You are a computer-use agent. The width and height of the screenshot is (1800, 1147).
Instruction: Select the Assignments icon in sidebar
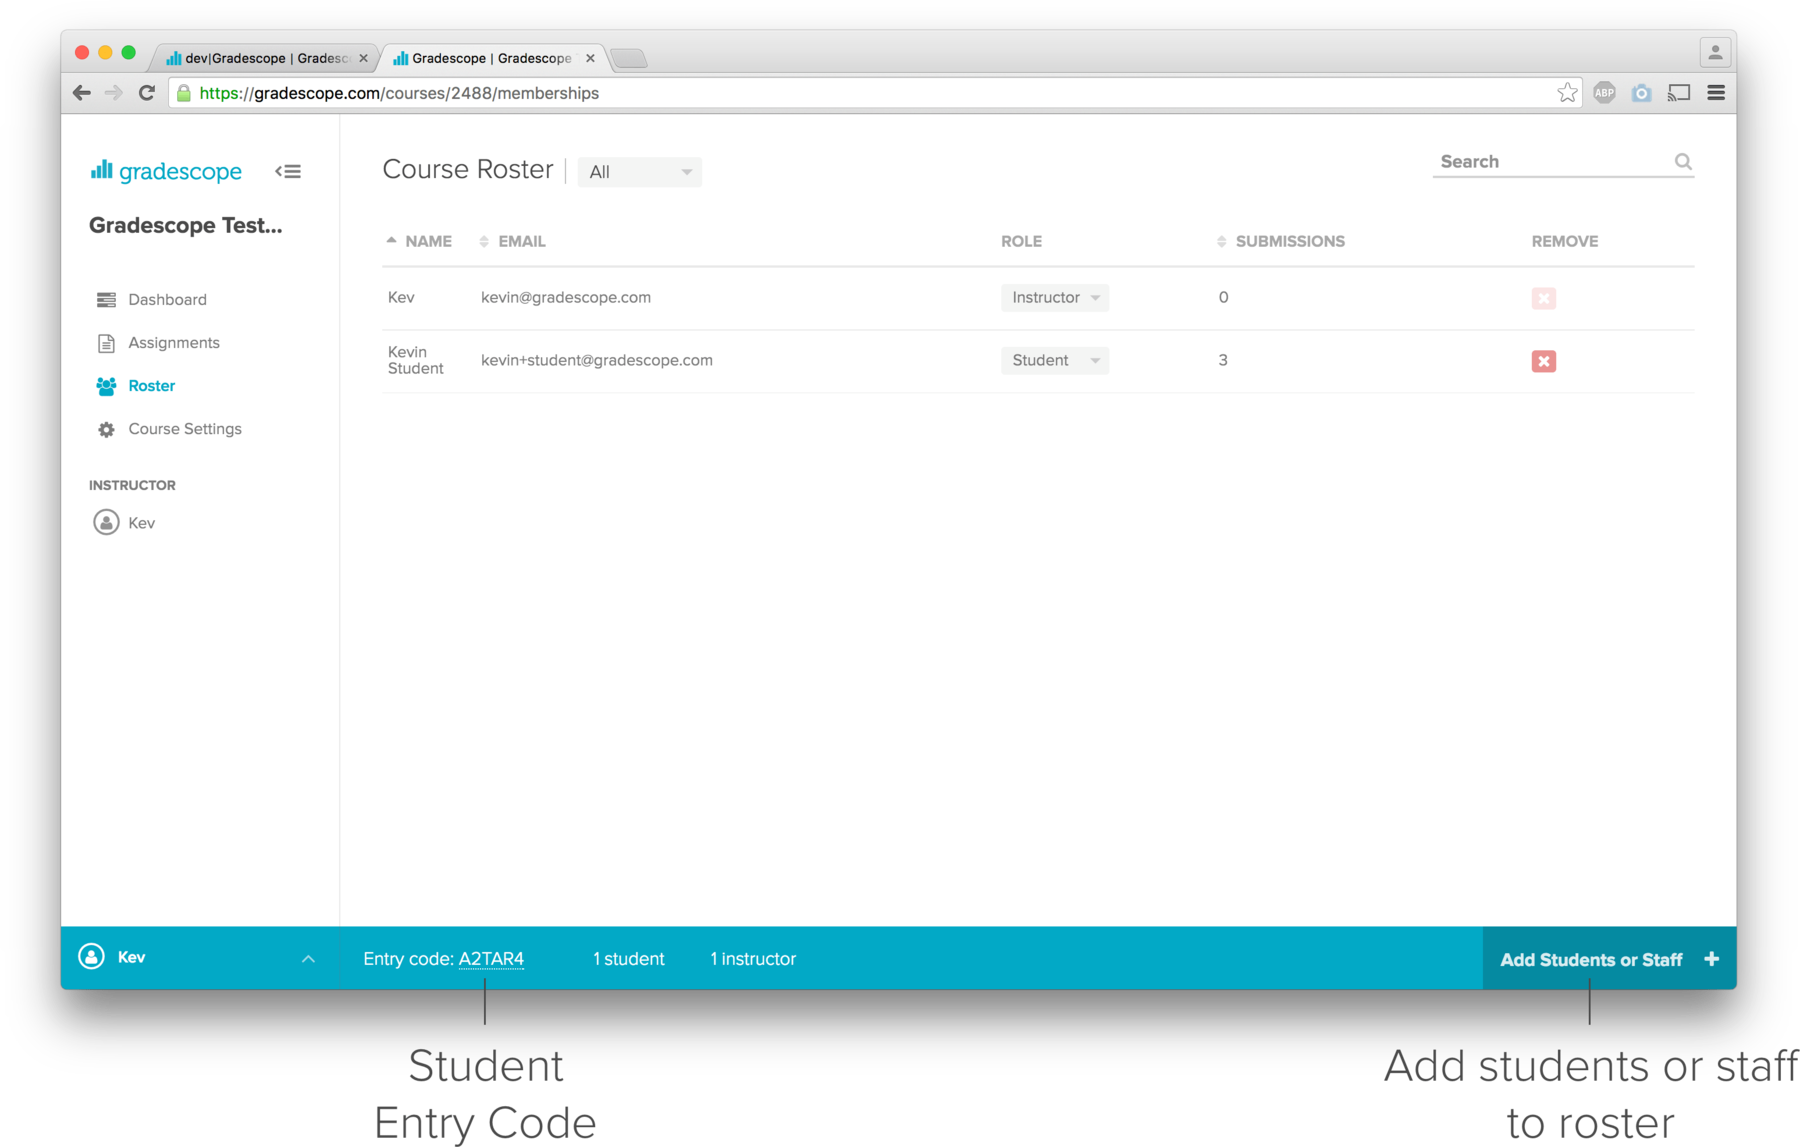click(106, 342)
